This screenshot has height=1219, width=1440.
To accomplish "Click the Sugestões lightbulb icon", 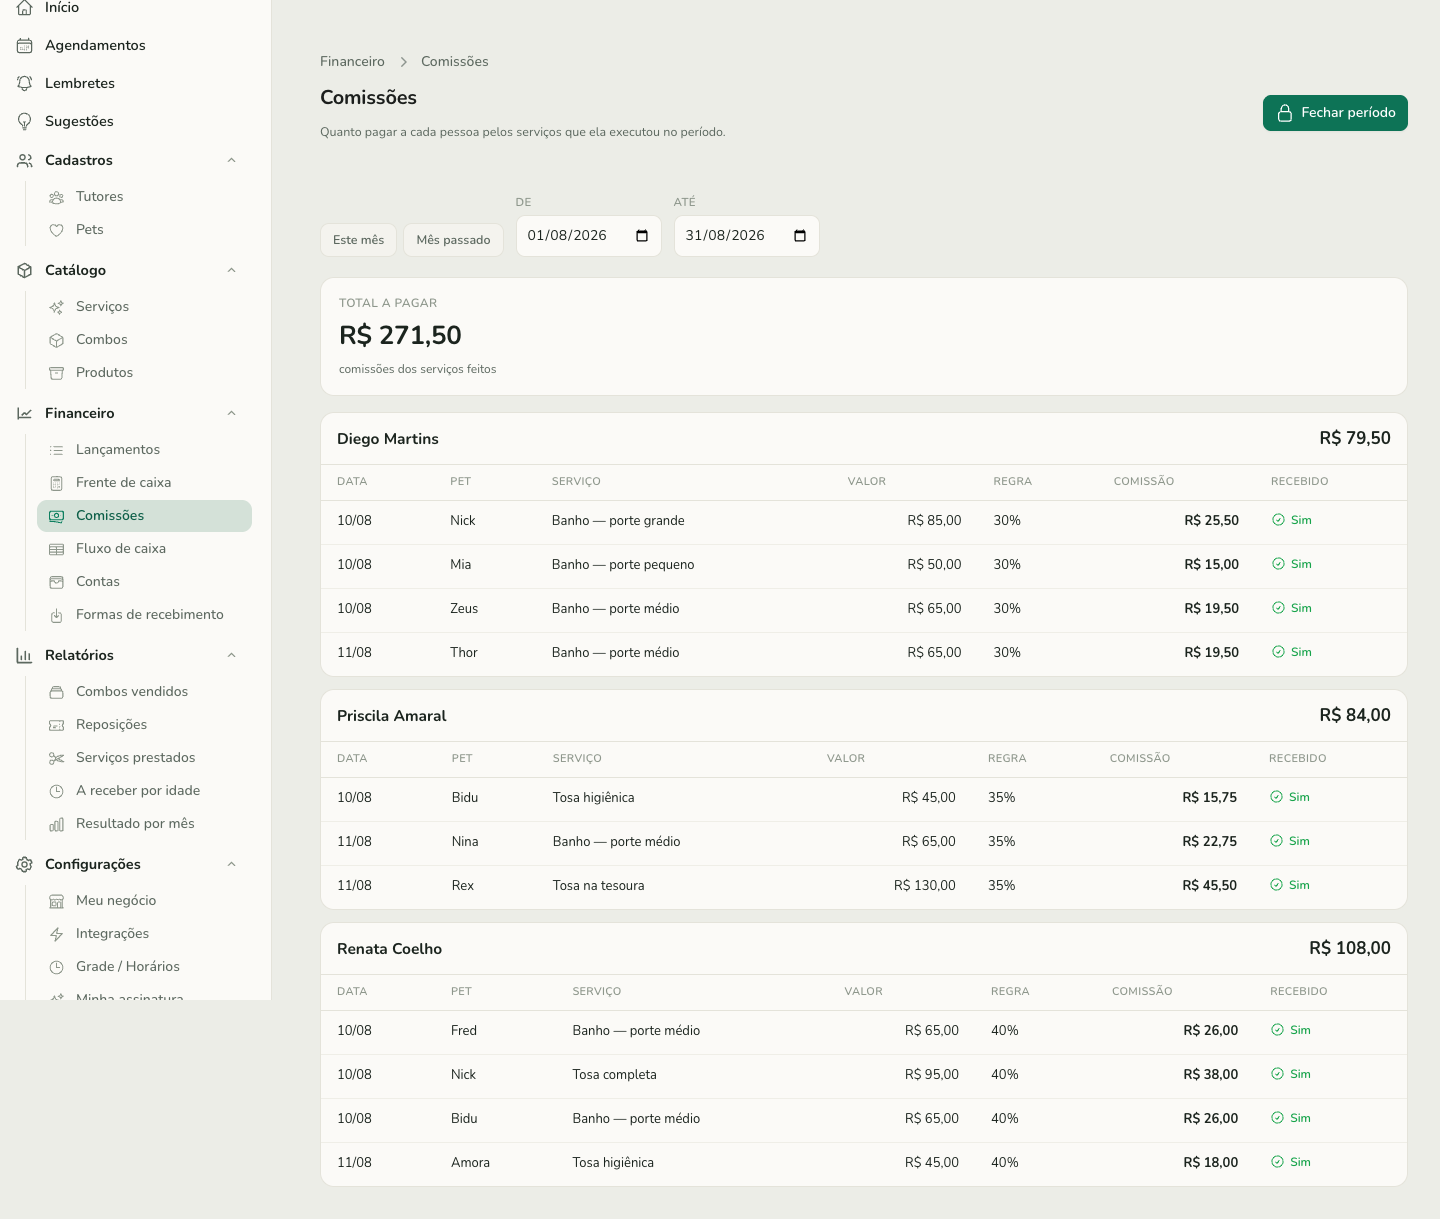I will (x=25, y=121).
